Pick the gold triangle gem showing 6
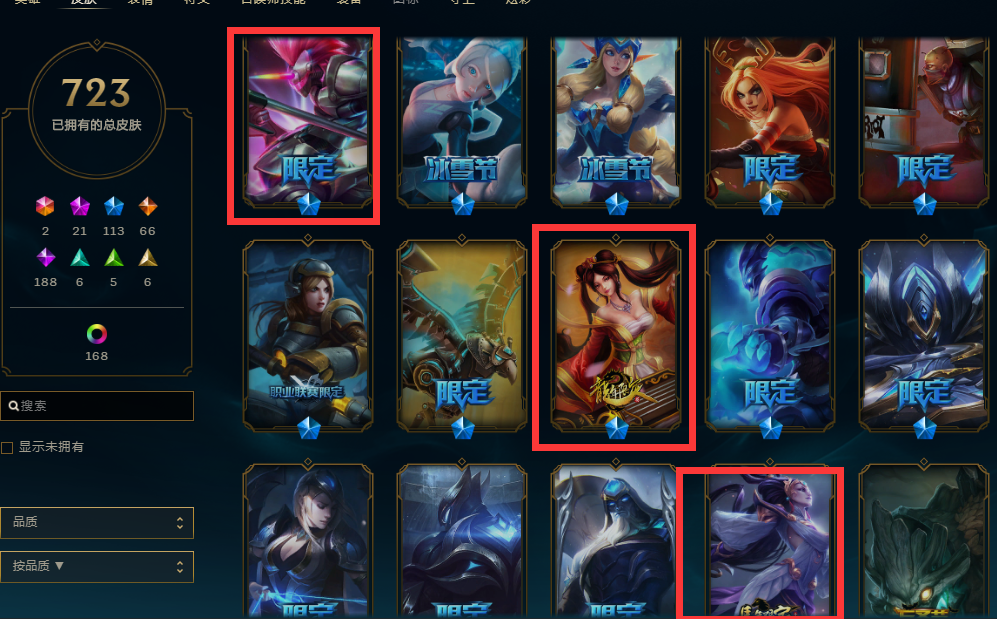This screenshot has height=619, width=997. (148, 257)
